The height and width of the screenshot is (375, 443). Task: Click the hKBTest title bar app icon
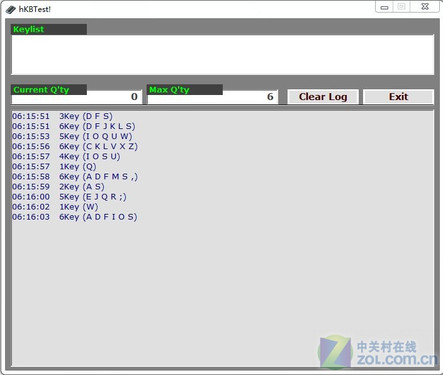[x=11, y=9]
